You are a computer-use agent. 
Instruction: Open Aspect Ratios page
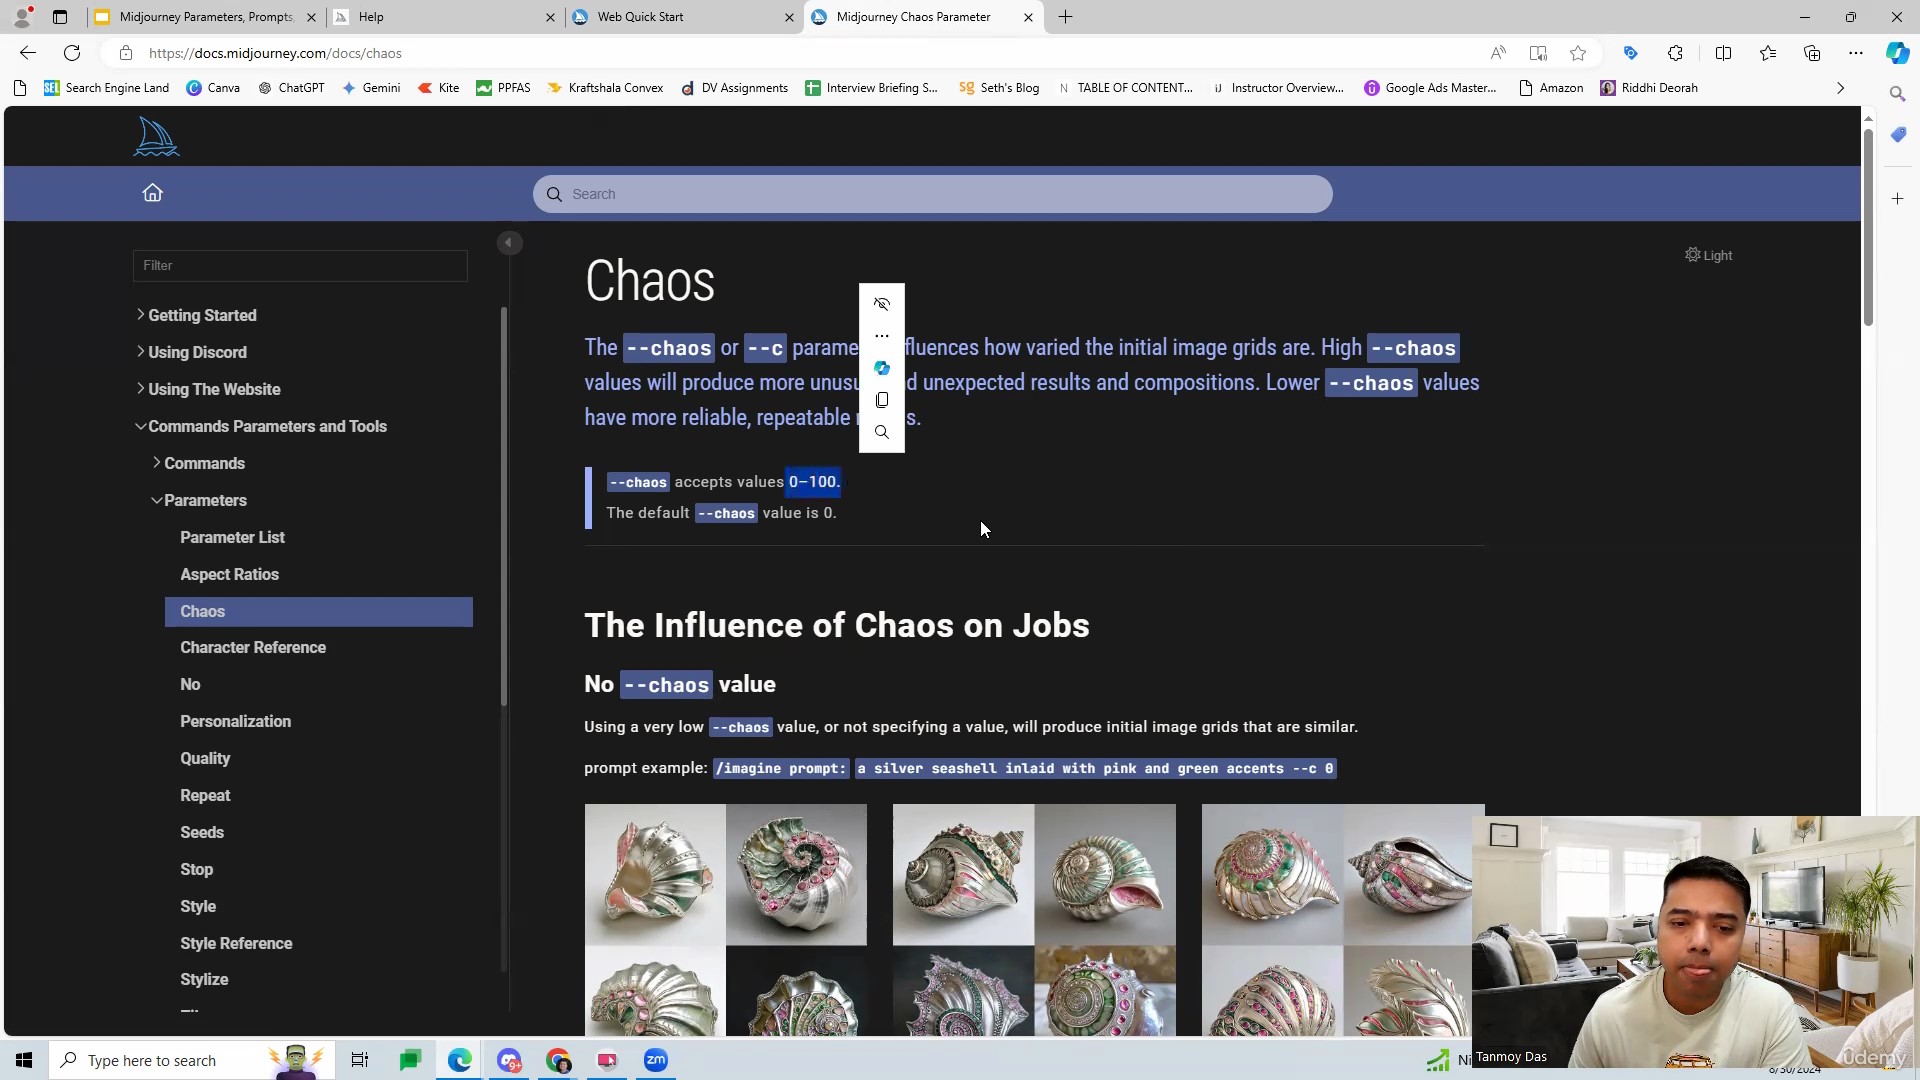(x=229, y=574)
